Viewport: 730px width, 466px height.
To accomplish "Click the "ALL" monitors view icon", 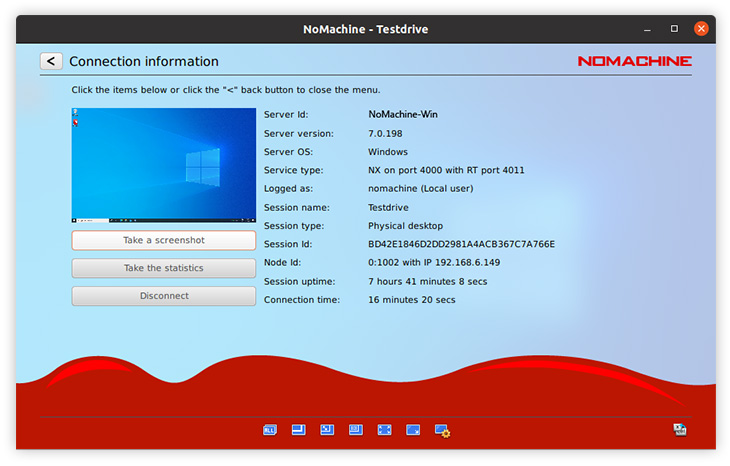I will pos(270,430).
